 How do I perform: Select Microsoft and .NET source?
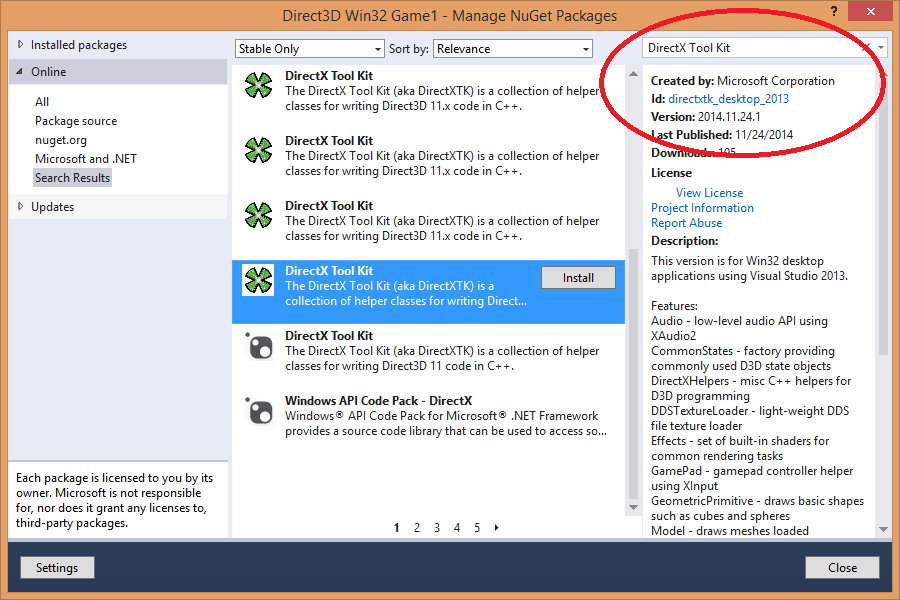(86, 158)
